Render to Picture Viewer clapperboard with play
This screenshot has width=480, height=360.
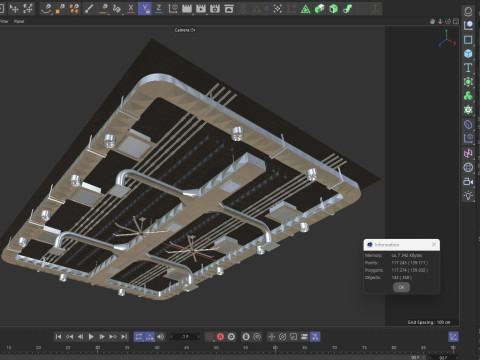(x=201, y=8)
